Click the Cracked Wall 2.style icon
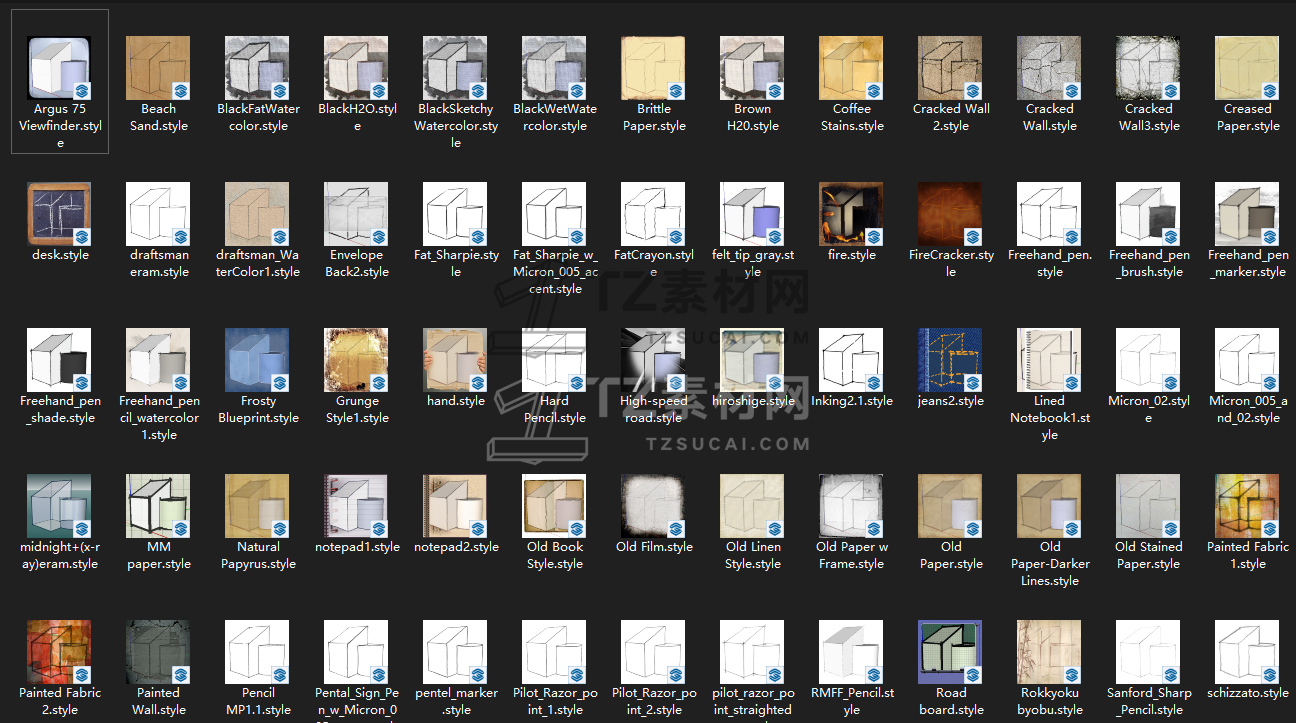 pyautogui.click(x=951, y=68)
